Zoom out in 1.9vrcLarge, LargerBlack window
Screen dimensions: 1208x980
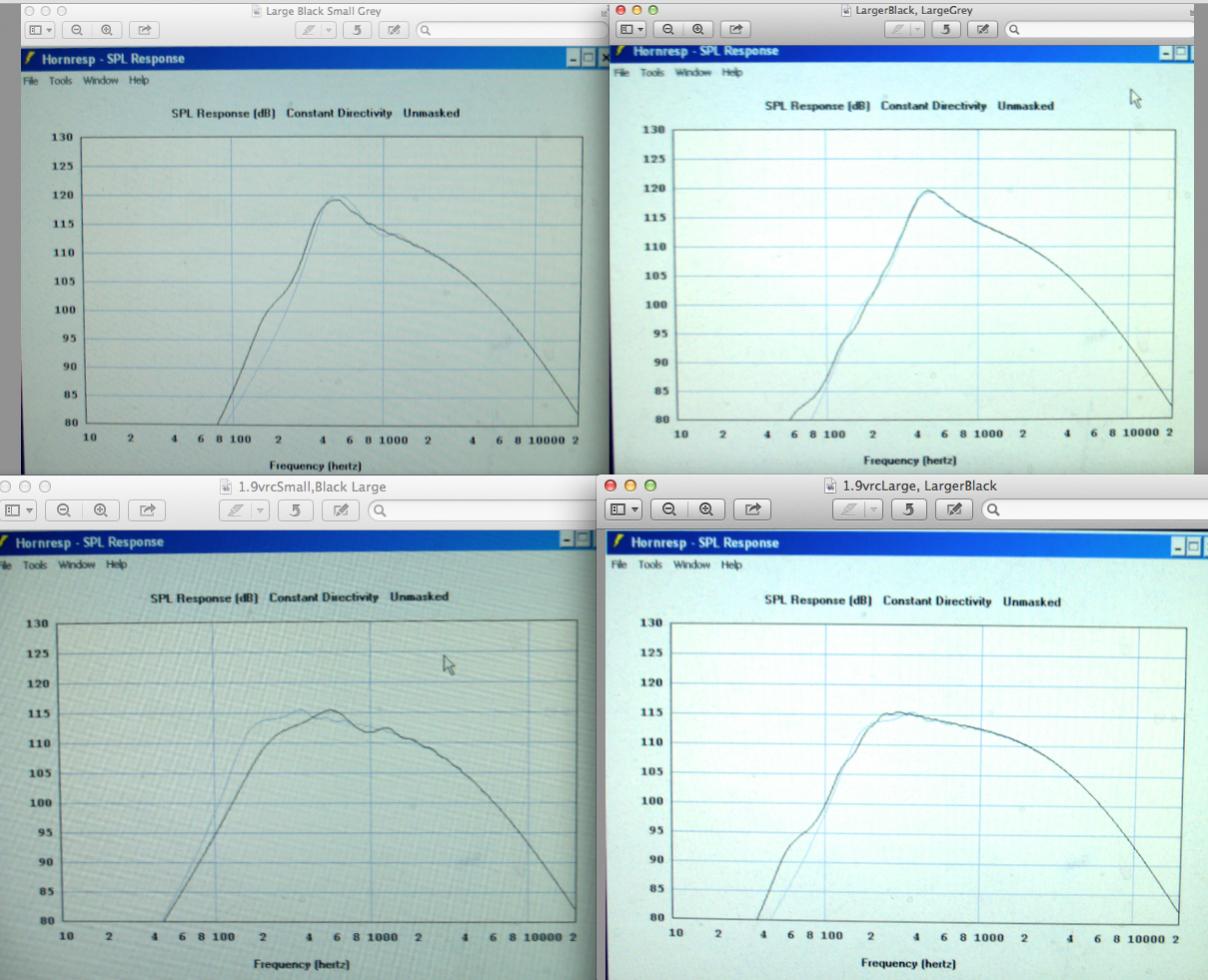point(669,509)
